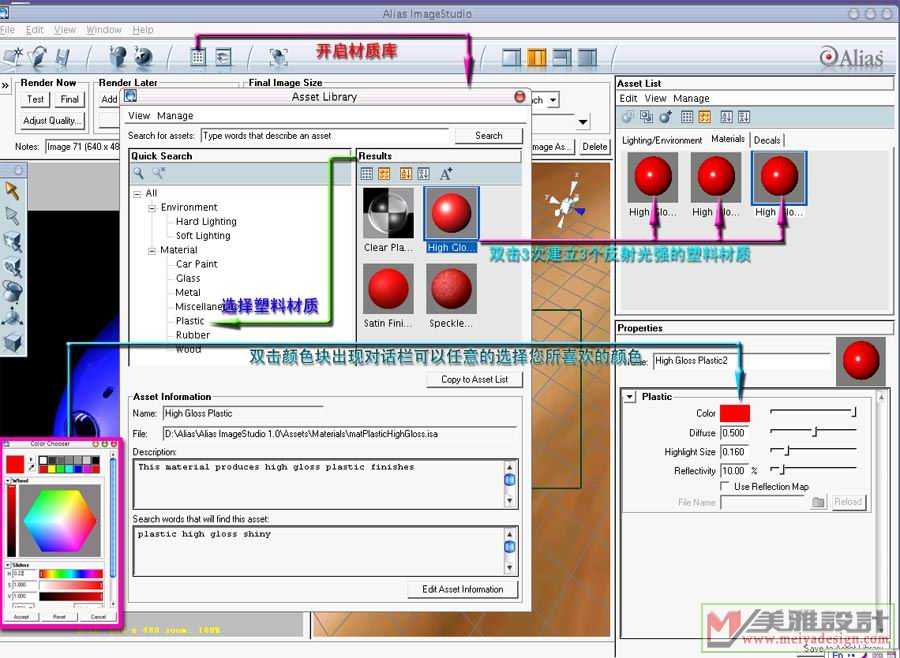
Task: Click Copy to Asset List button
Action: (474, 380)
